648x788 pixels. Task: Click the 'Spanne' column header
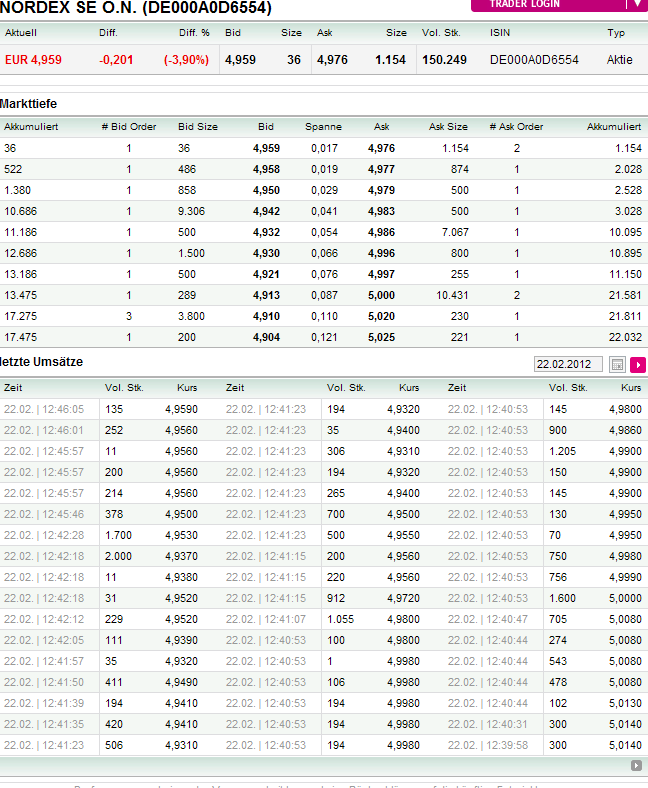pyautogui.click(x=323, y=127)
